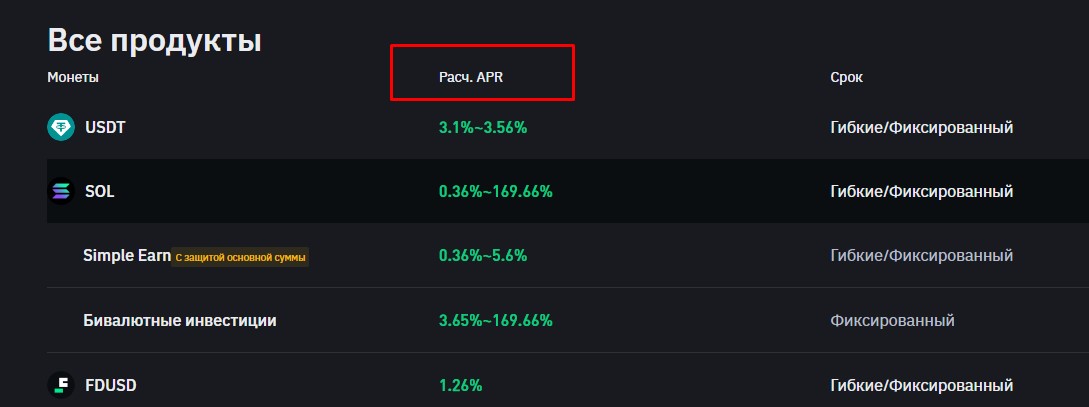
Task: Click Simple Earn APR 0.36%~5.6%
Action: point(483,256)
